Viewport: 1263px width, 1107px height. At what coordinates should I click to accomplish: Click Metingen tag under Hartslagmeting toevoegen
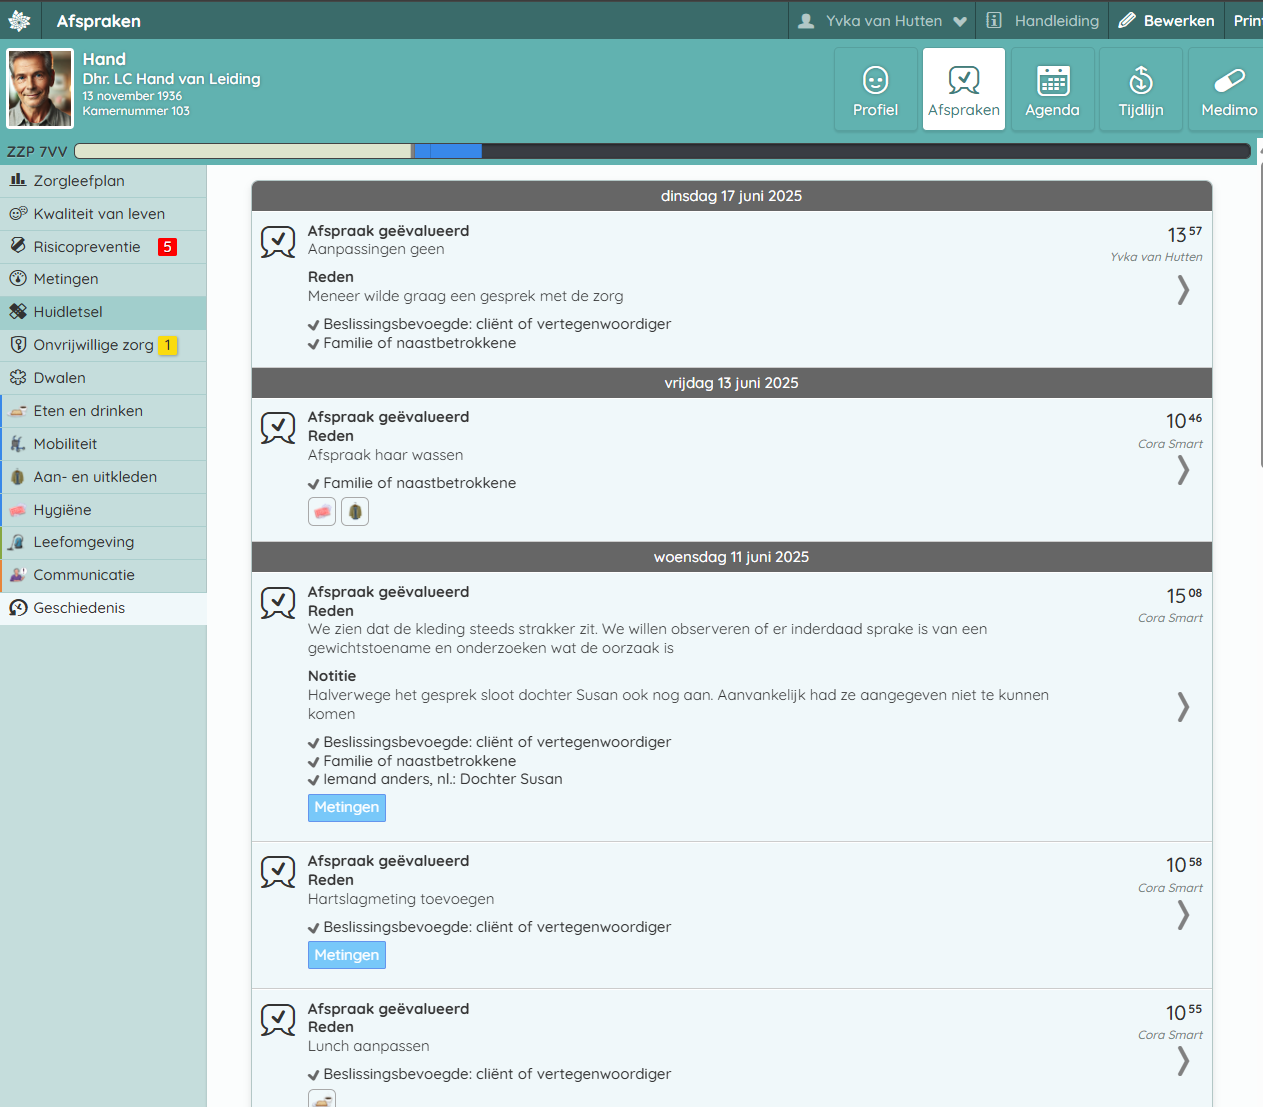coord(346,955)
